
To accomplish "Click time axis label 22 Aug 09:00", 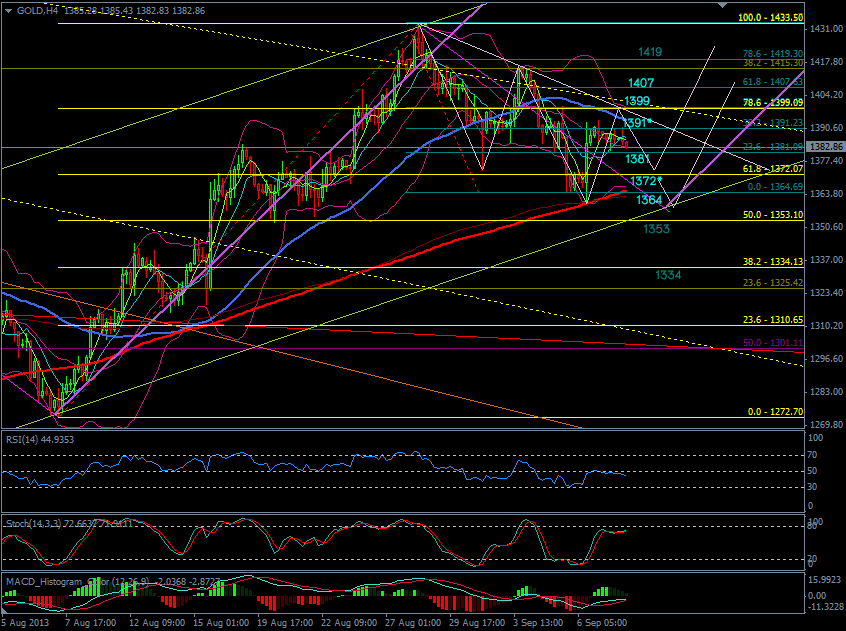I will point(350,622).
